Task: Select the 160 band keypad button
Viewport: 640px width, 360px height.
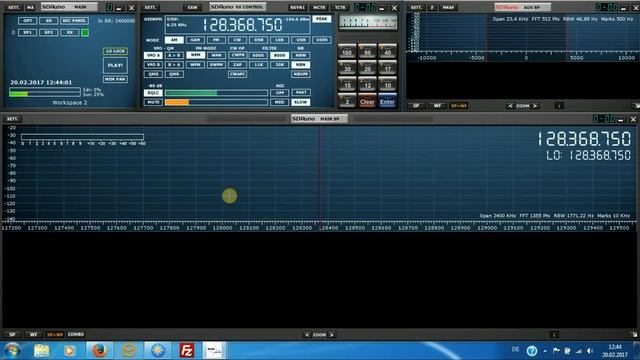Action: point(347,51)
